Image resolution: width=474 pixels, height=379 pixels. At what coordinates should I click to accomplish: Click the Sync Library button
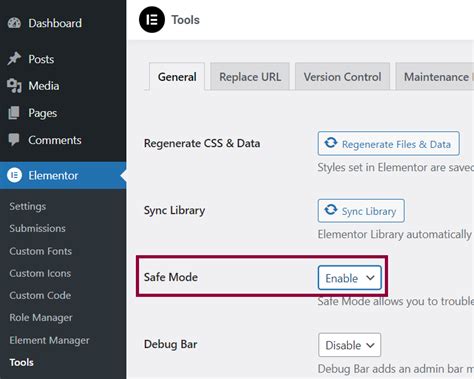point(361,211)
